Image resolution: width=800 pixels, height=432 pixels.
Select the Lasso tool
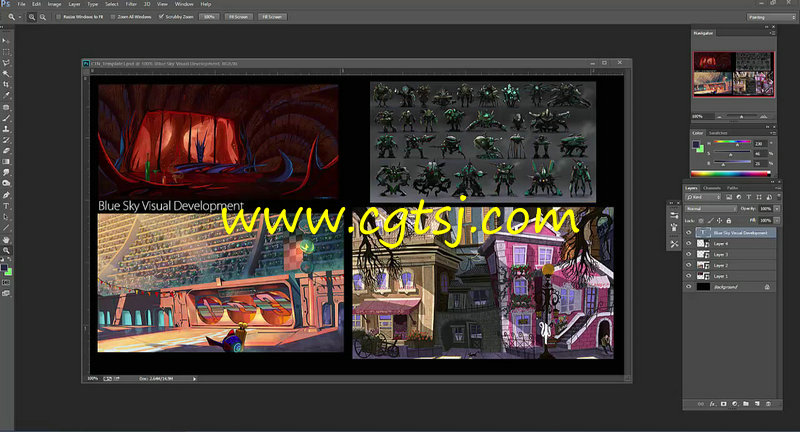pos(6,63)
